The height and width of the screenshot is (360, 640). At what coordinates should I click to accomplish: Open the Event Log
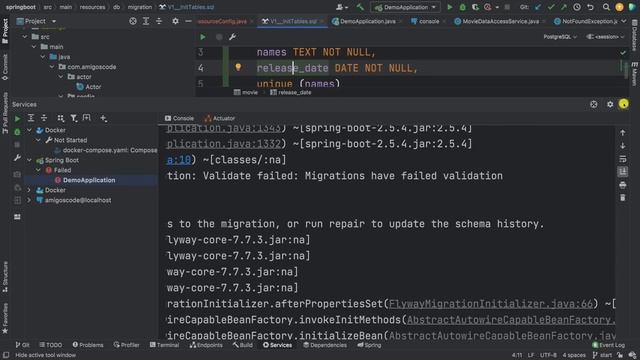coord(608,345)
